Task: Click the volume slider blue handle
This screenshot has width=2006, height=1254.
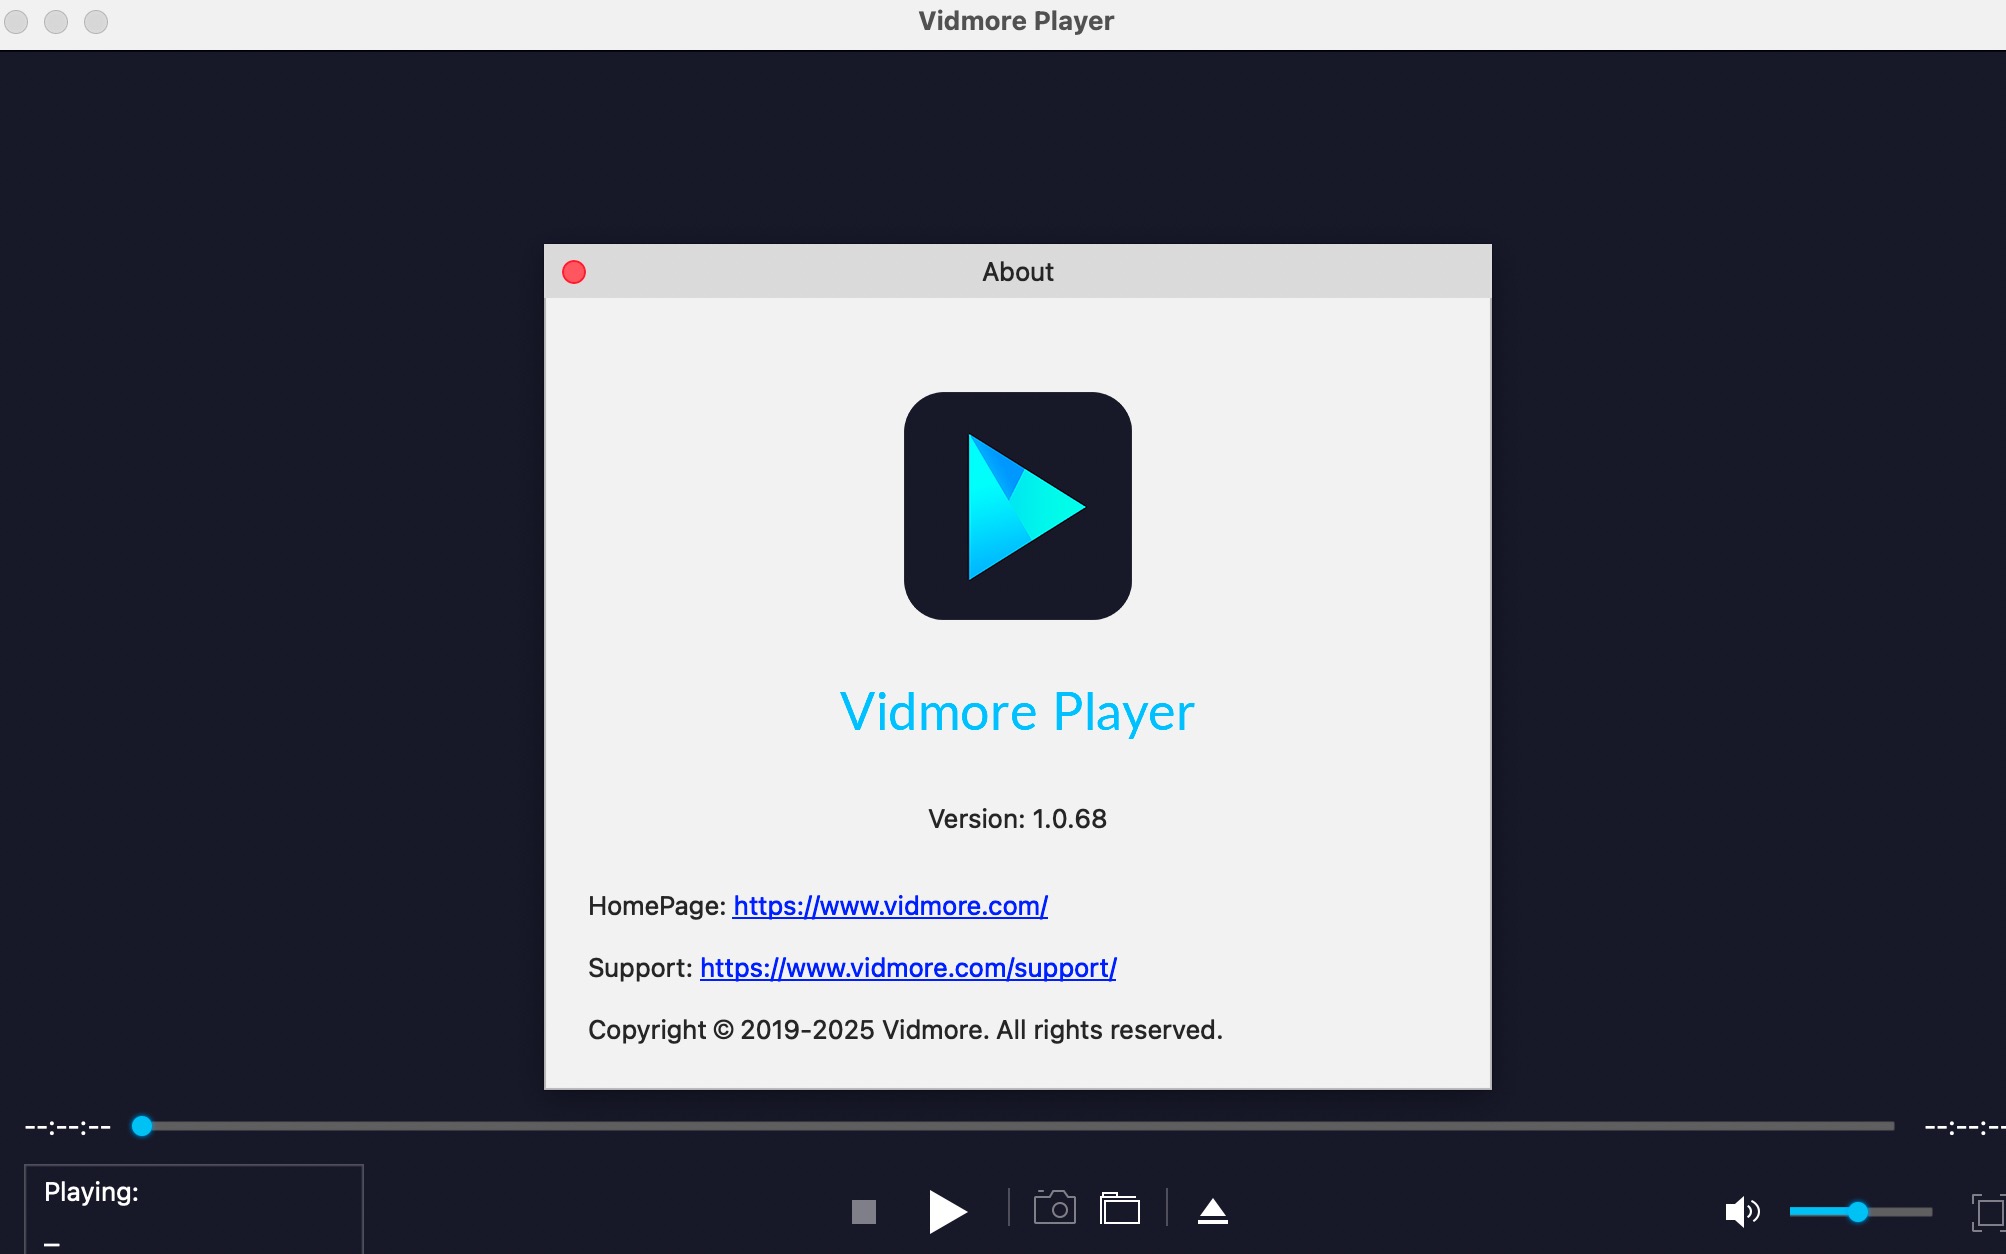Action: pos(1857,1212)
